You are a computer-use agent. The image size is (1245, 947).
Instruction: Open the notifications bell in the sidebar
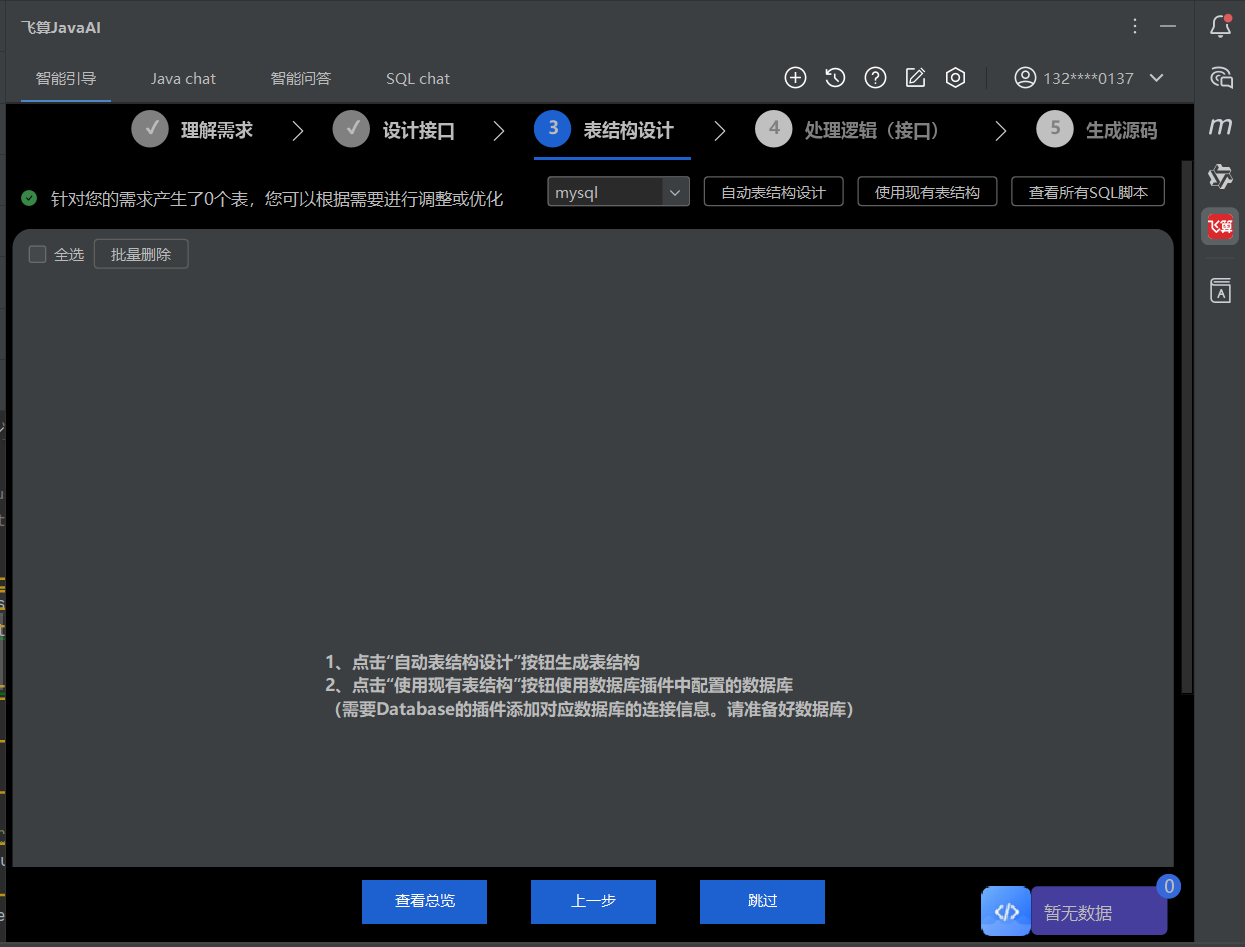coord(1220,27)
